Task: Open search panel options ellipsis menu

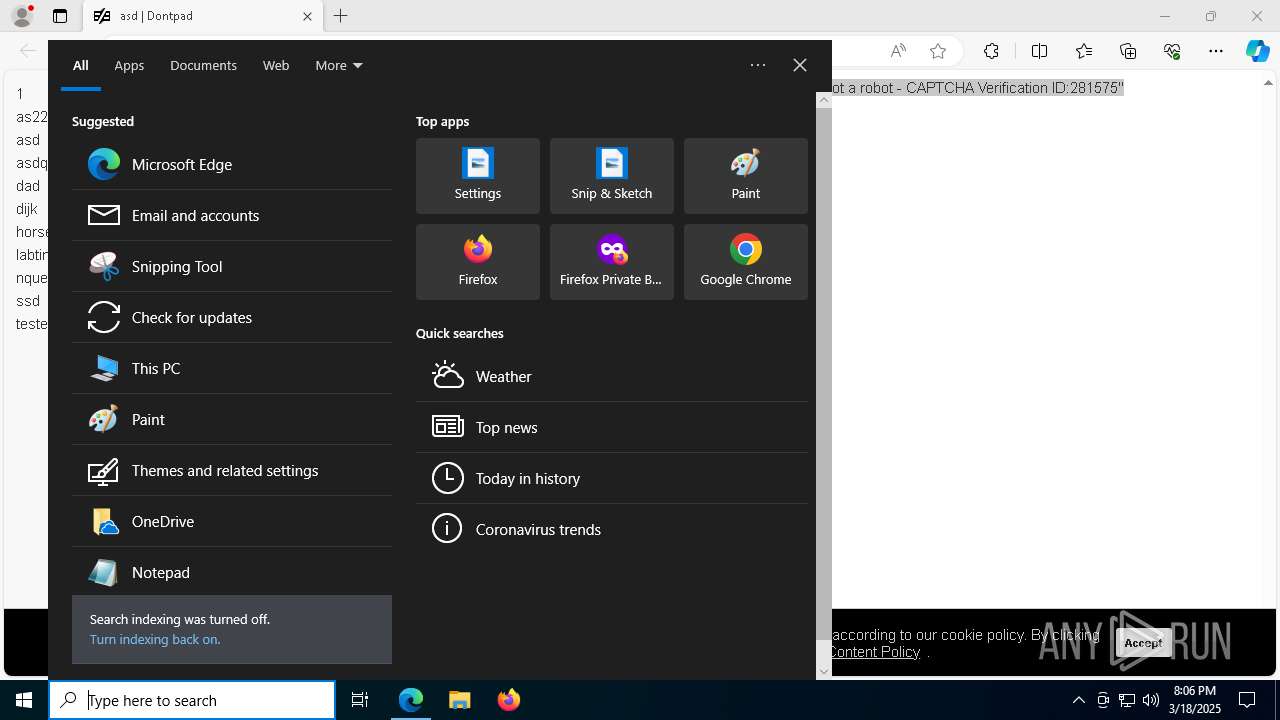Action: 758,65
